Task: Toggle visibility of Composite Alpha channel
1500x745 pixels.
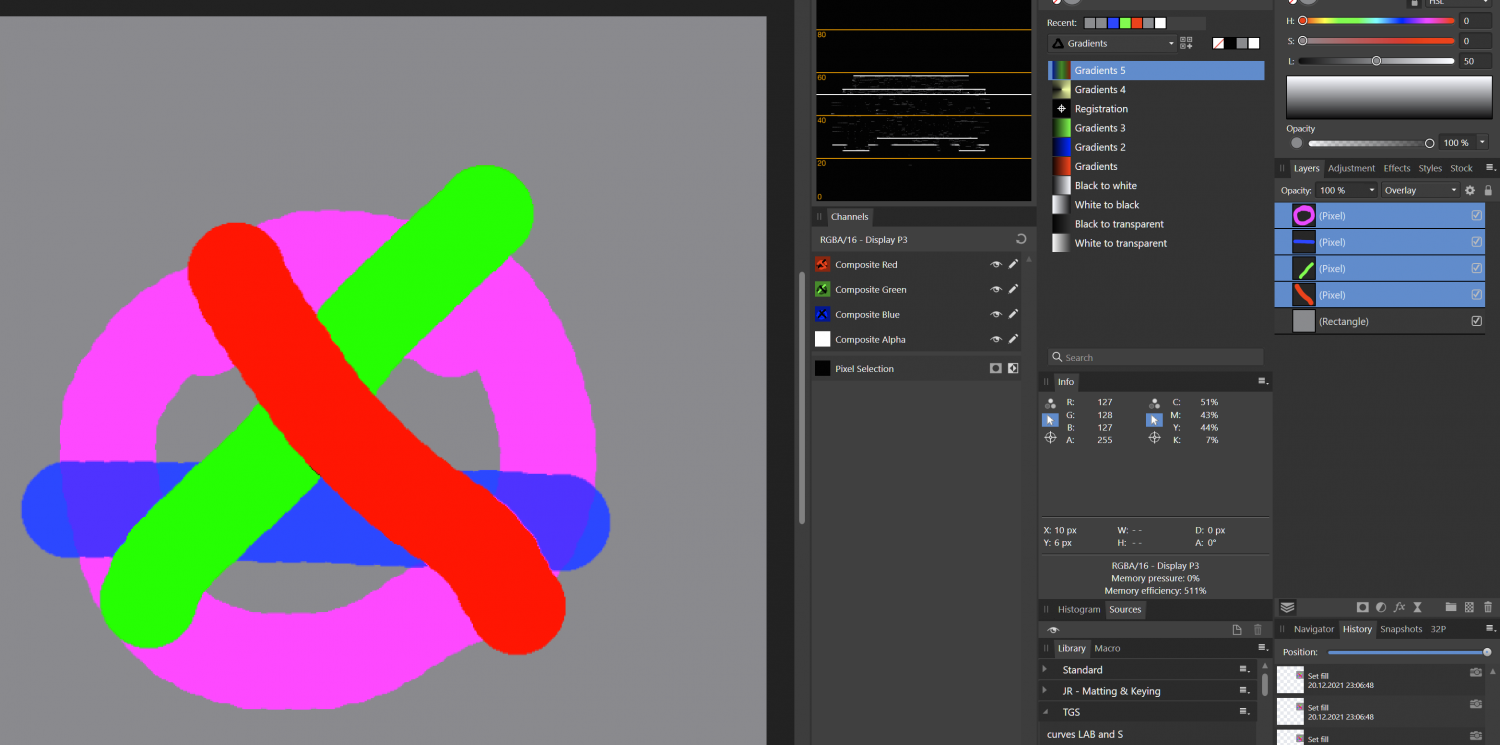Action: point(996,340)
